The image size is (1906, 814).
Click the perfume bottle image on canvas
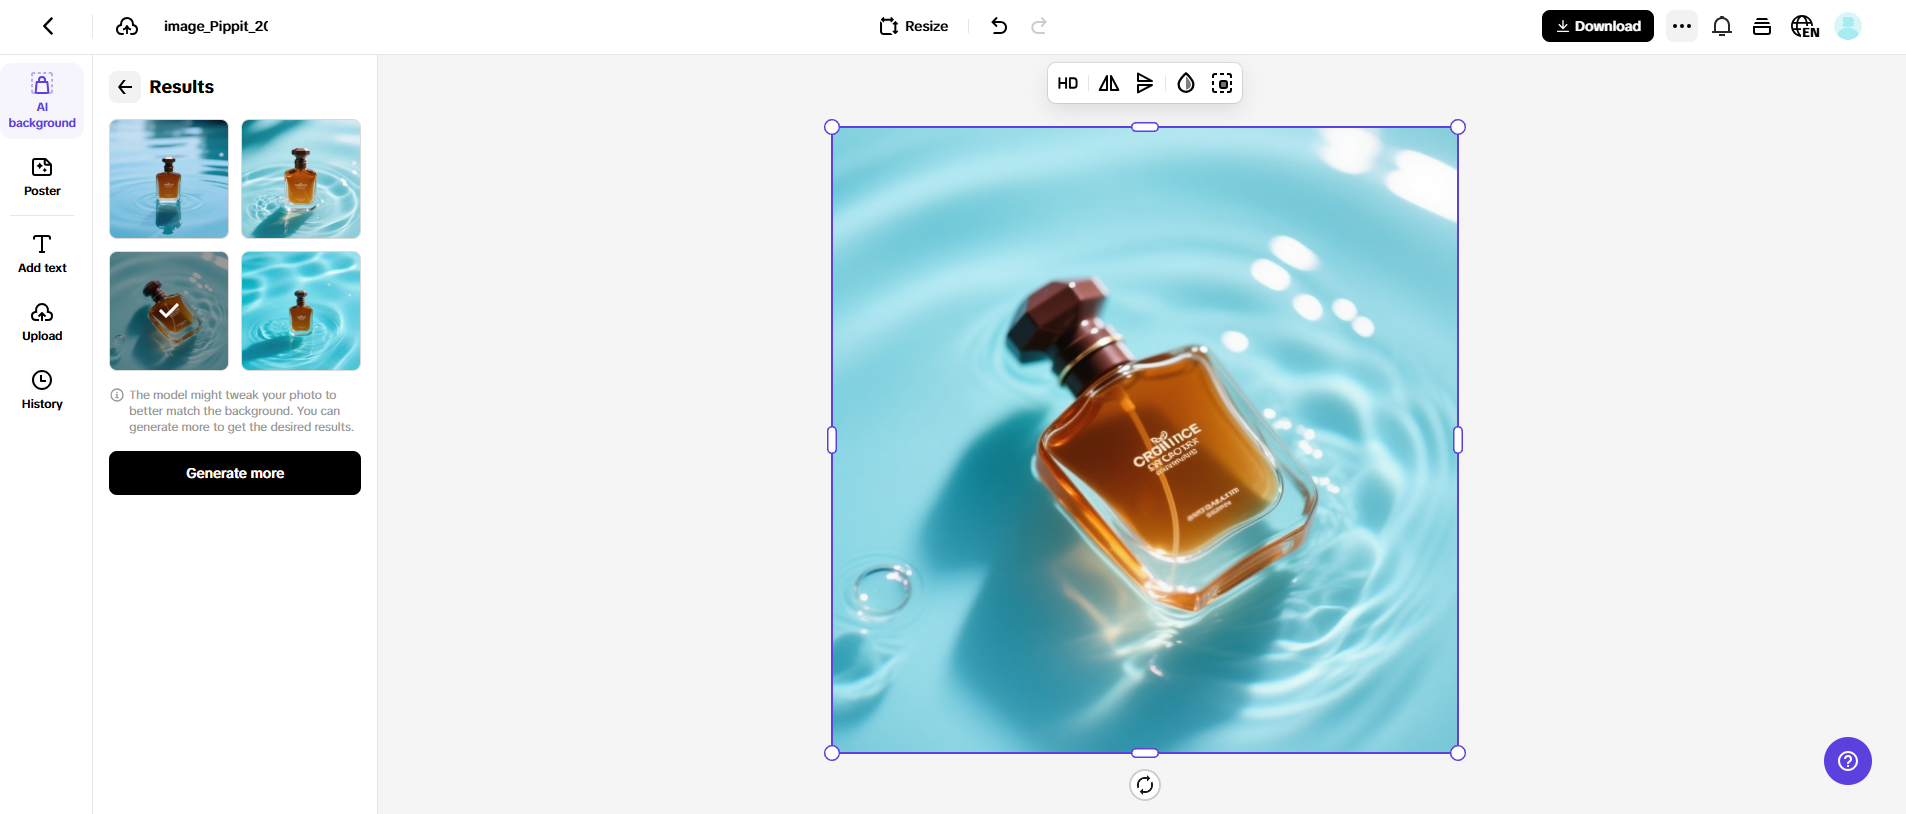click(x=1145, y=440)
